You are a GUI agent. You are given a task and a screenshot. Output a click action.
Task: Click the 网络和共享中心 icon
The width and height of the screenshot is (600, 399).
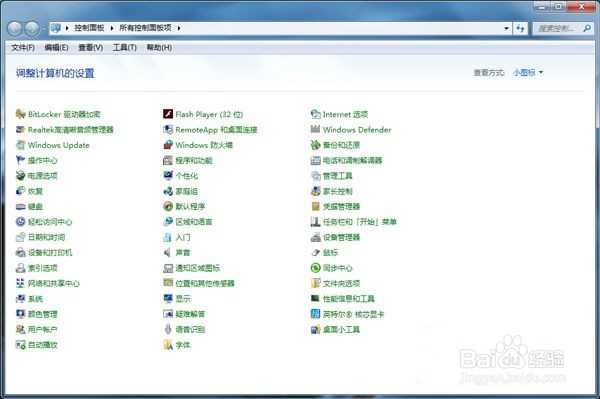20,283
